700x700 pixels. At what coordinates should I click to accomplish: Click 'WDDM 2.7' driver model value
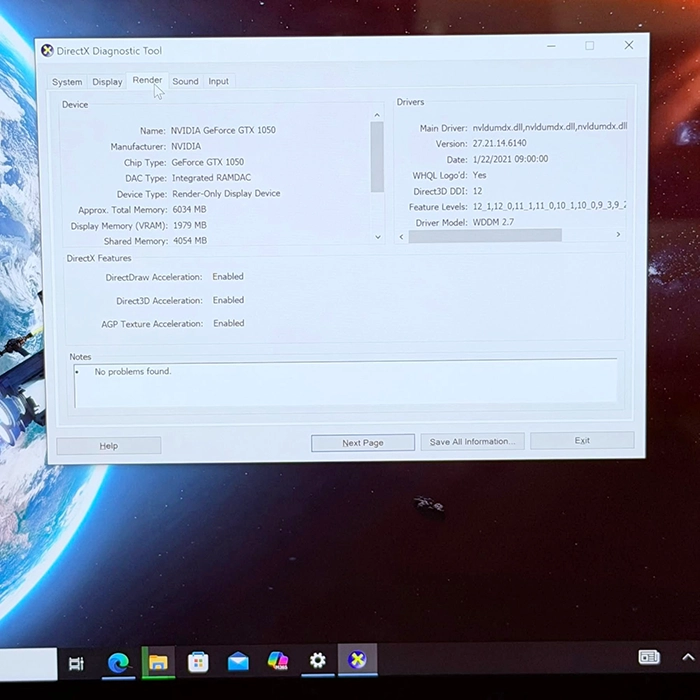pyautogui.click(x=493, y=222)
